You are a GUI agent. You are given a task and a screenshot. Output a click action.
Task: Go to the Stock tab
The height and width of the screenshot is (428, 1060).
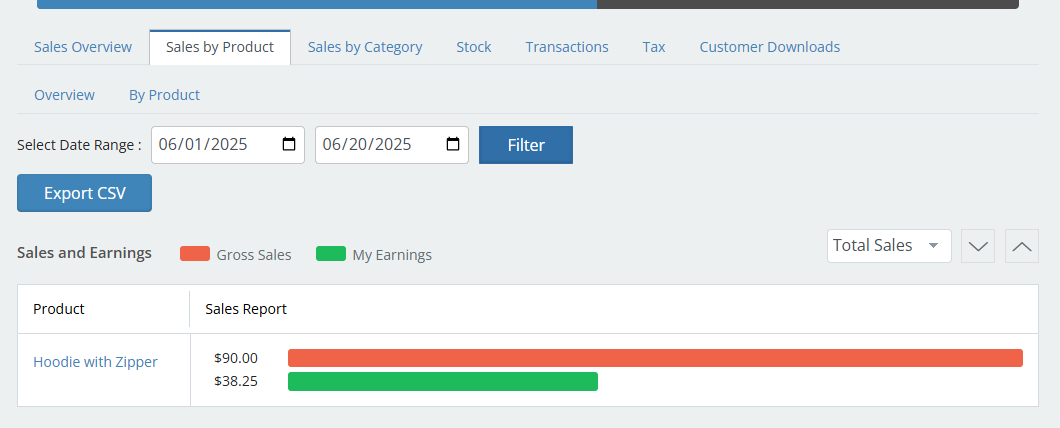point(474,47)
